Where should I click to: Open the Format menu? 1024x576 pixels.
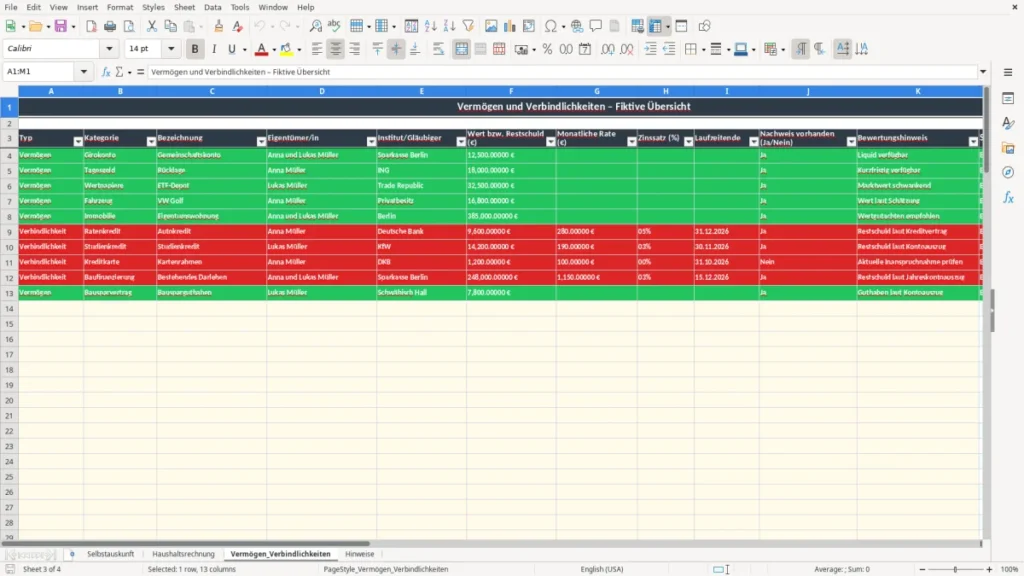point(120,7)
